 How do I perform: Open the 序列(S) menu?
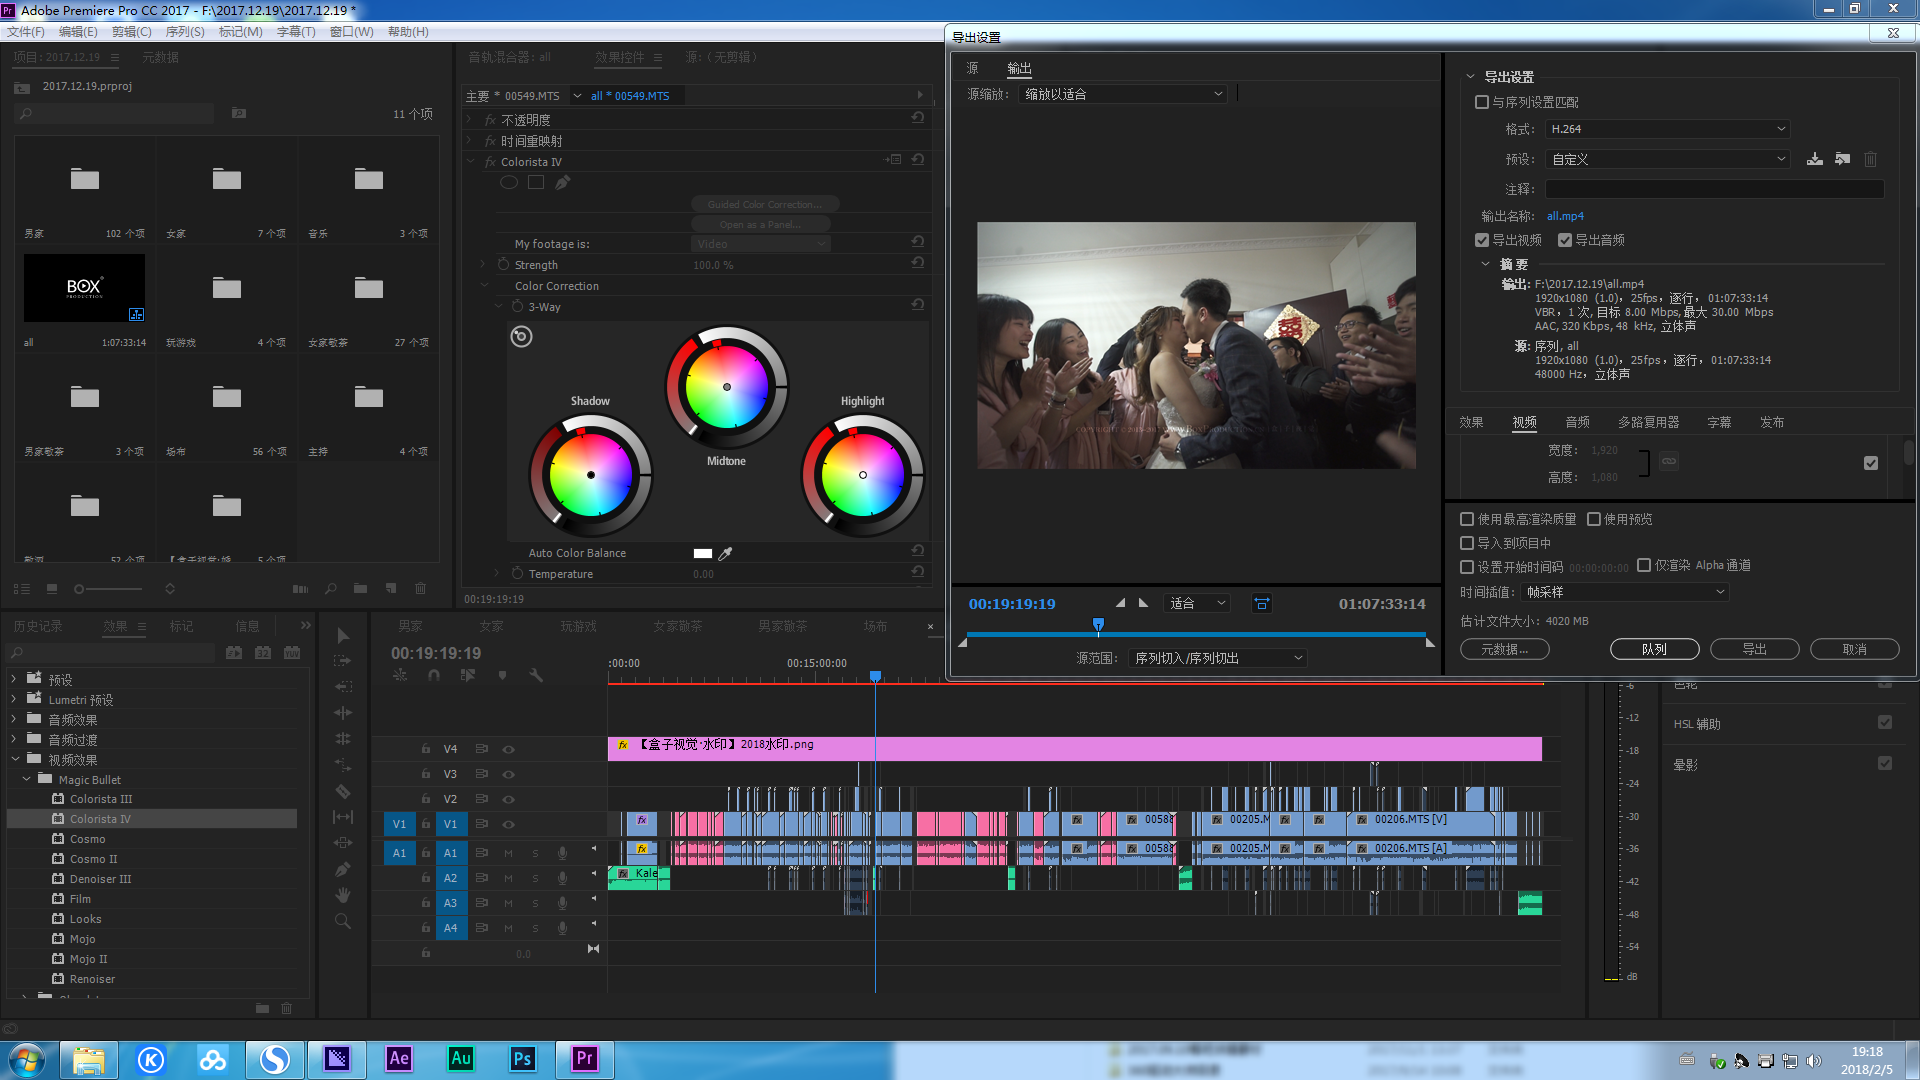pos(185,32)
